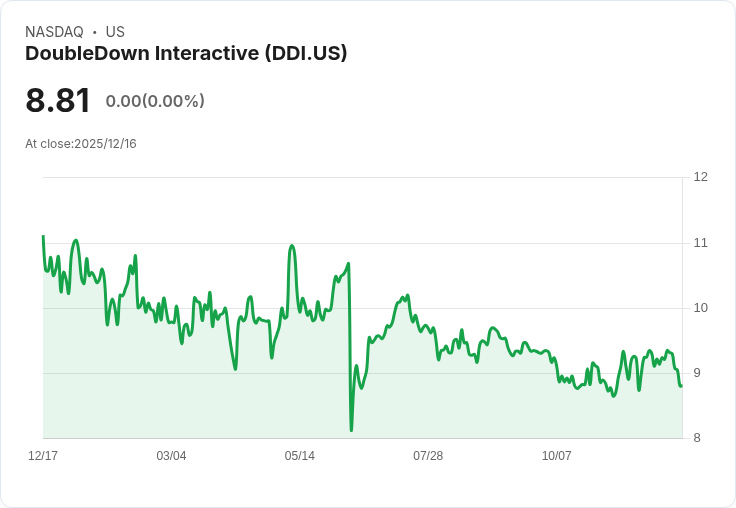Select the At close:2025/12/16 text

pos(81,144)
